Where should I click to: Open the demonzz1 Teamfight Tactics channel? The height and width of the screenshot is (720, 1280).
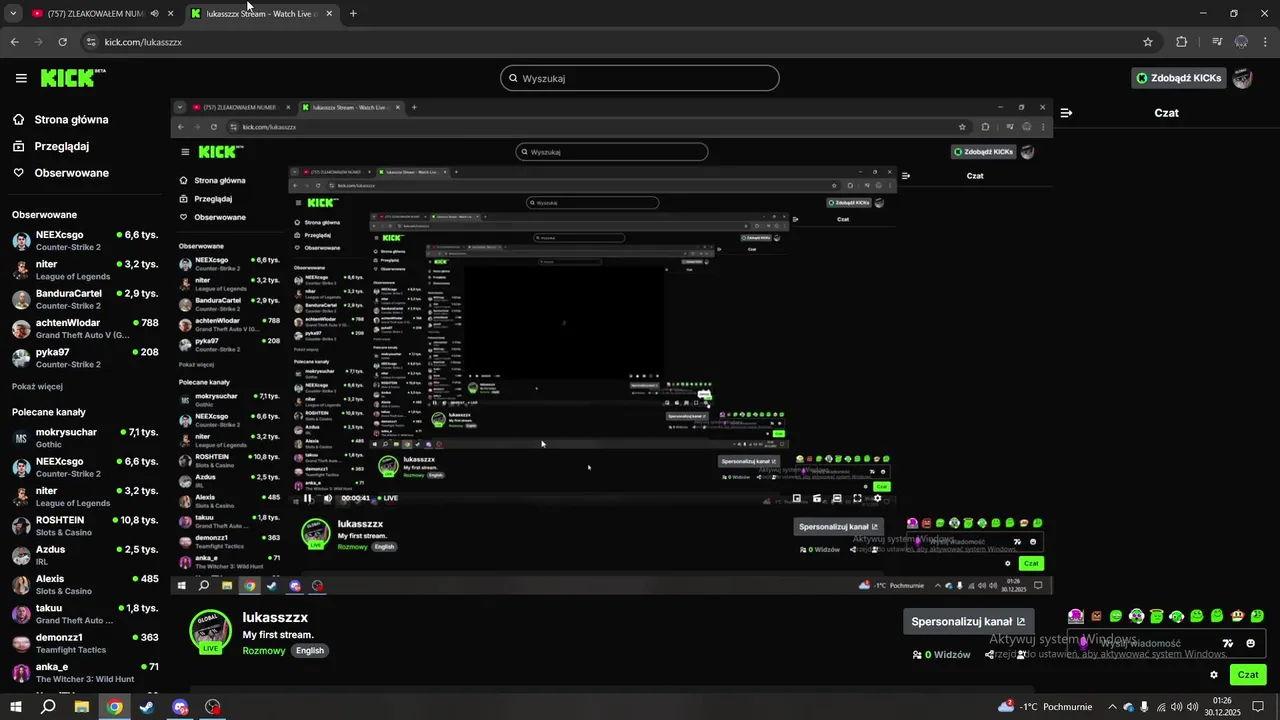[85, 643]
